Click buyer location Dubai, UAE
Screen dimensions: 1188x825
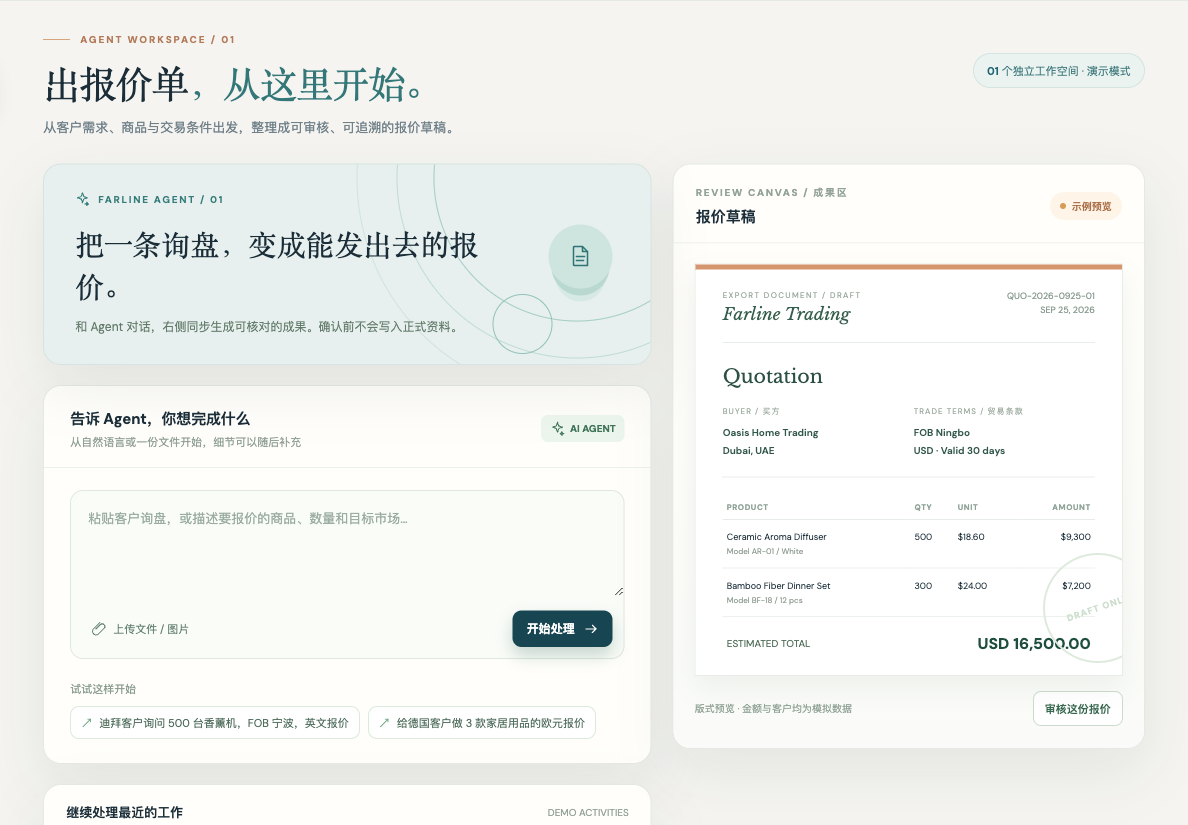[749, 451]
